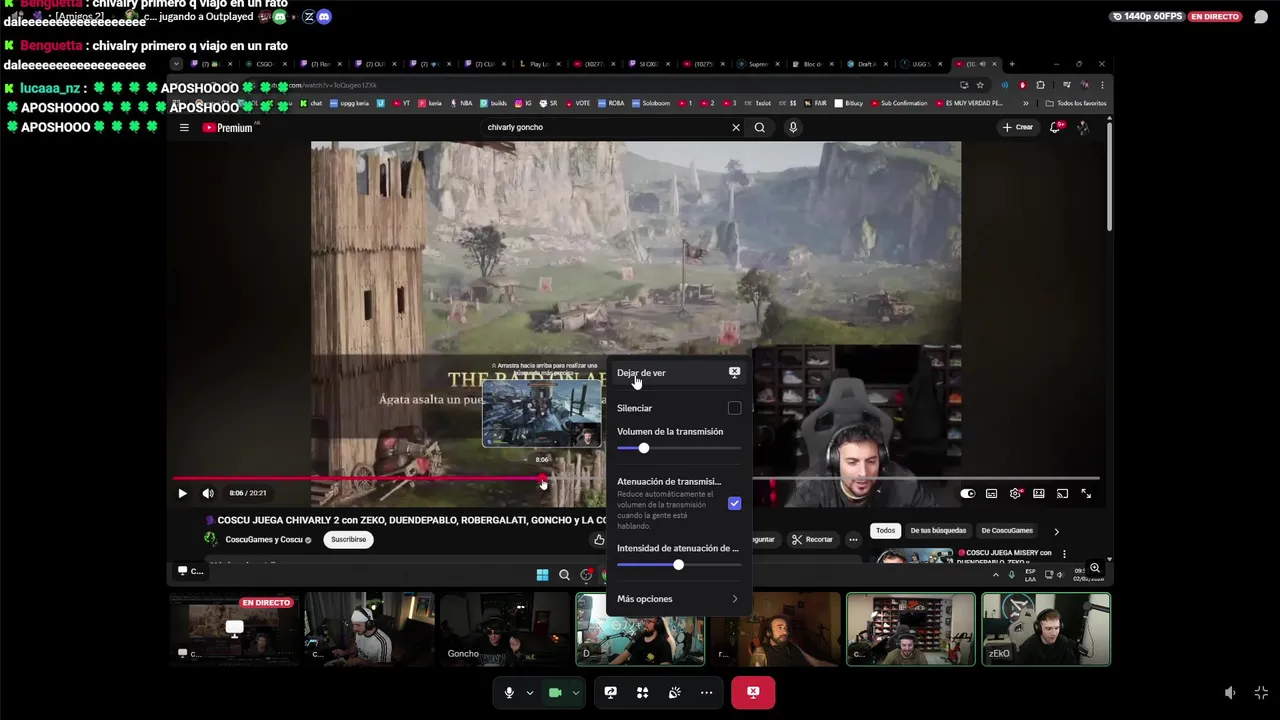Viewport: 1280px width, 720px height.
Task: Disconnect from the Discord call
Action: click(753, 692)
